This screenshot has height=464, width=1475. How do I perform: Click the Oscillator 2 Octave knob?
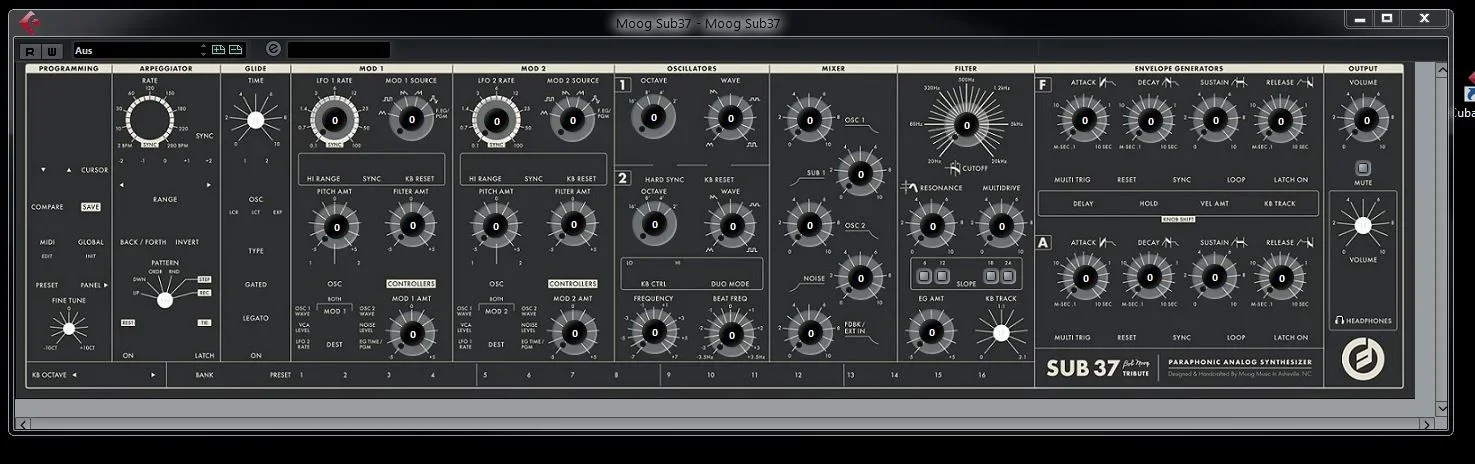tap(654, 225)
